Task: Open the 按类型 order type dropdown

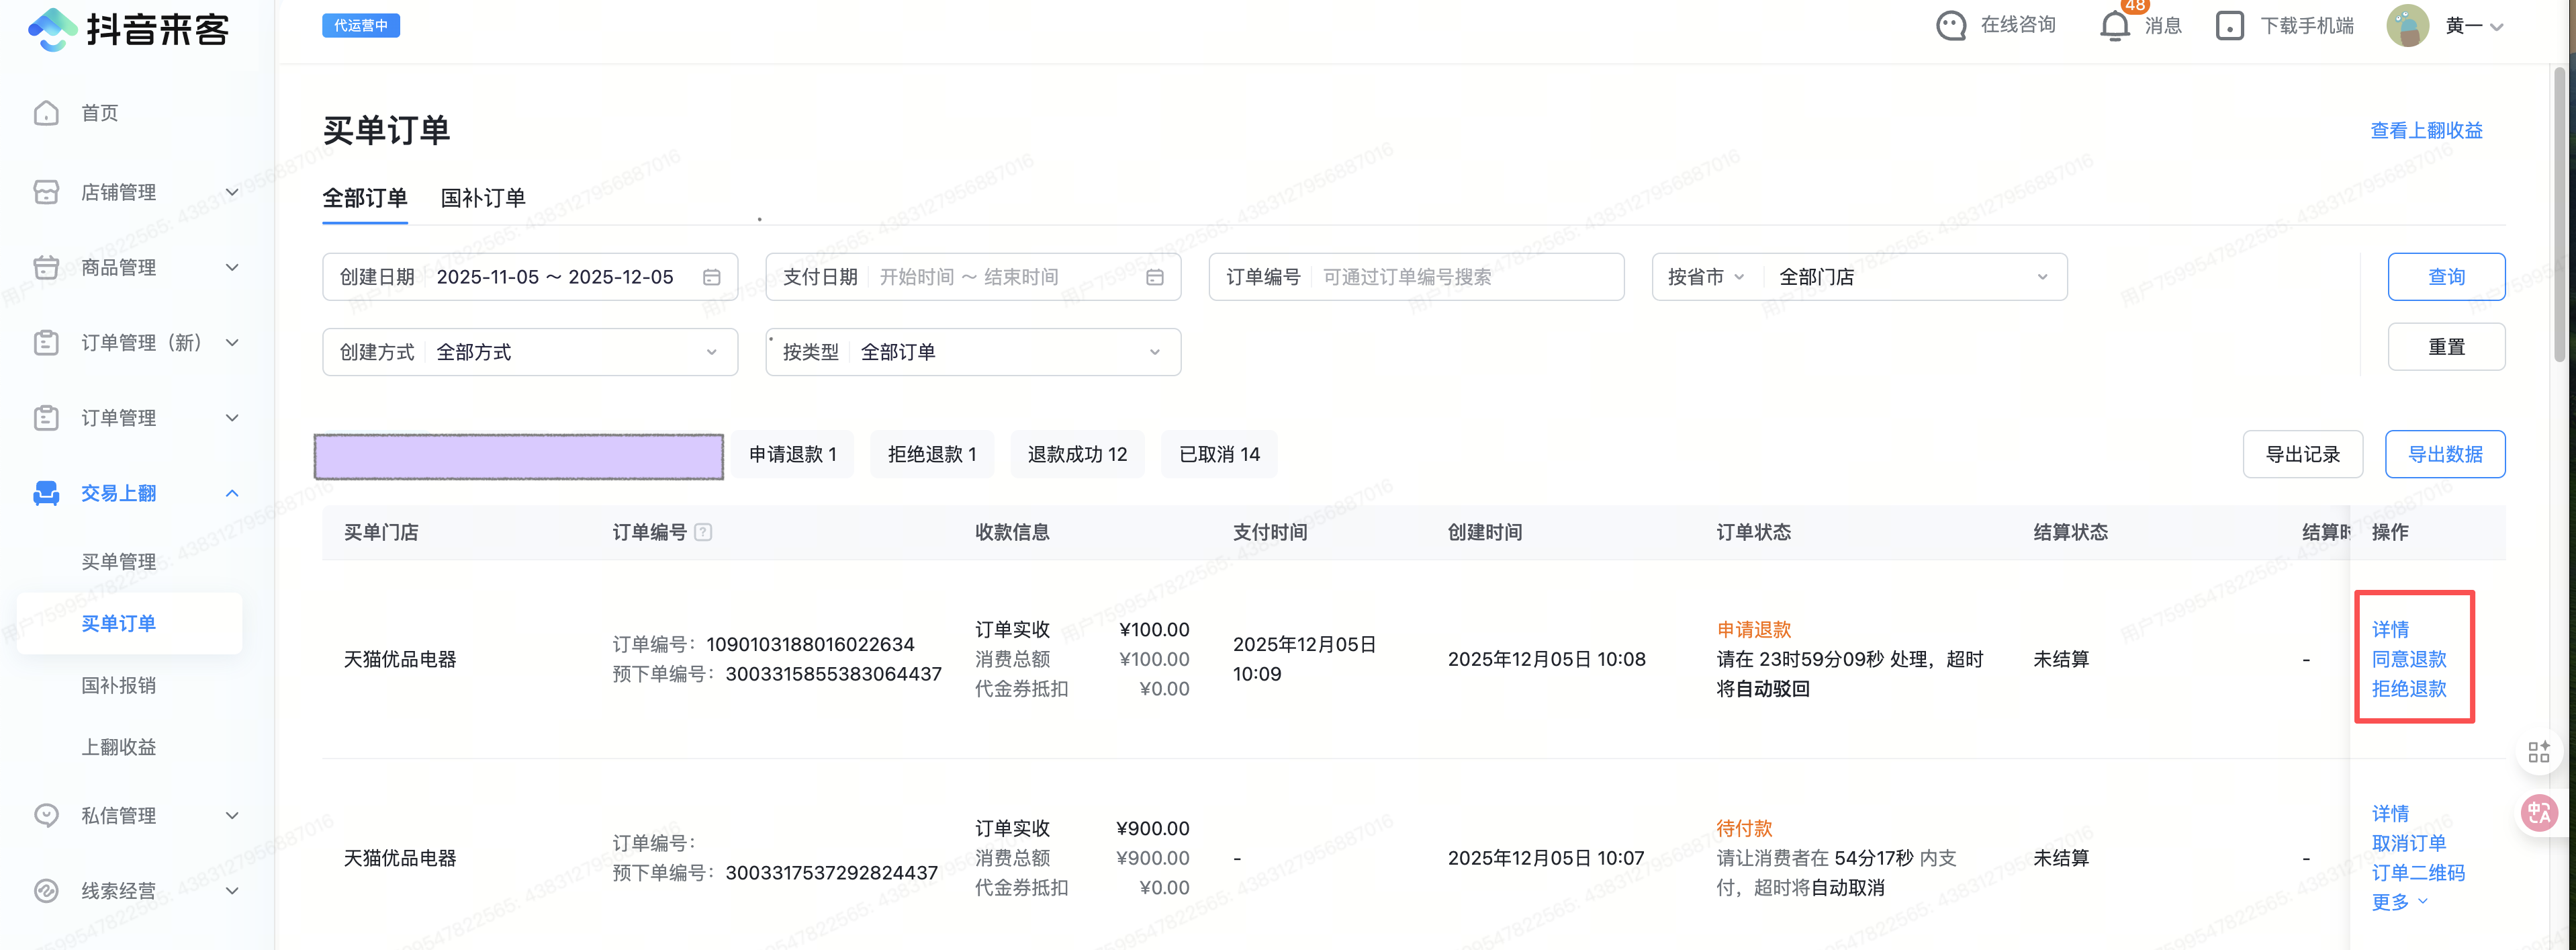Action: click(x=972, y=352)
